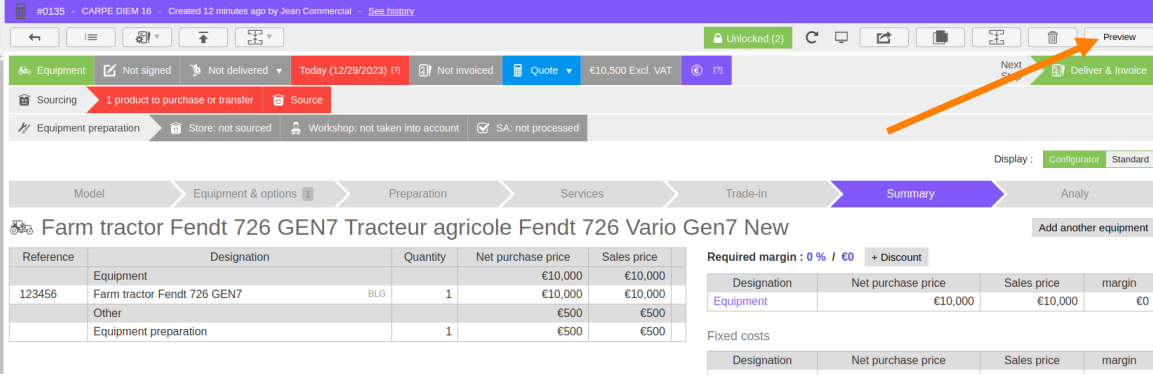Expand the Not delivered dropdown arrow
This screenshot has width=1153, height=382.
279,71
